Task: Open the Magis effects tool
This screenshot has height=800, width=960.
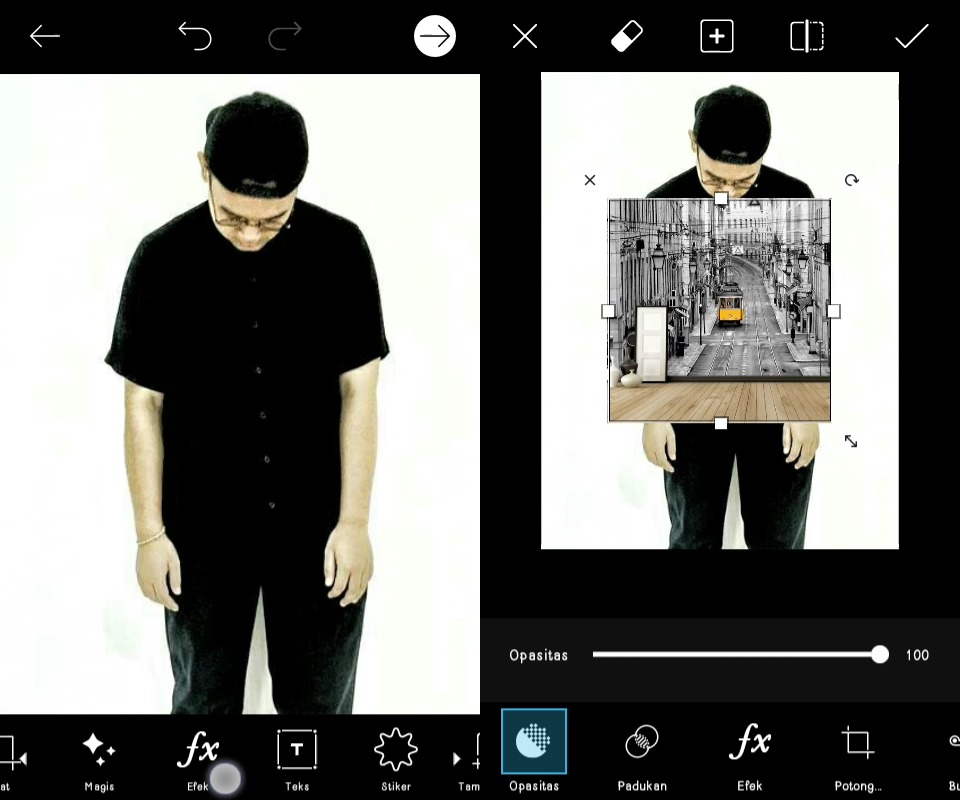Action: pyautogui.click(x=99, y=759)
